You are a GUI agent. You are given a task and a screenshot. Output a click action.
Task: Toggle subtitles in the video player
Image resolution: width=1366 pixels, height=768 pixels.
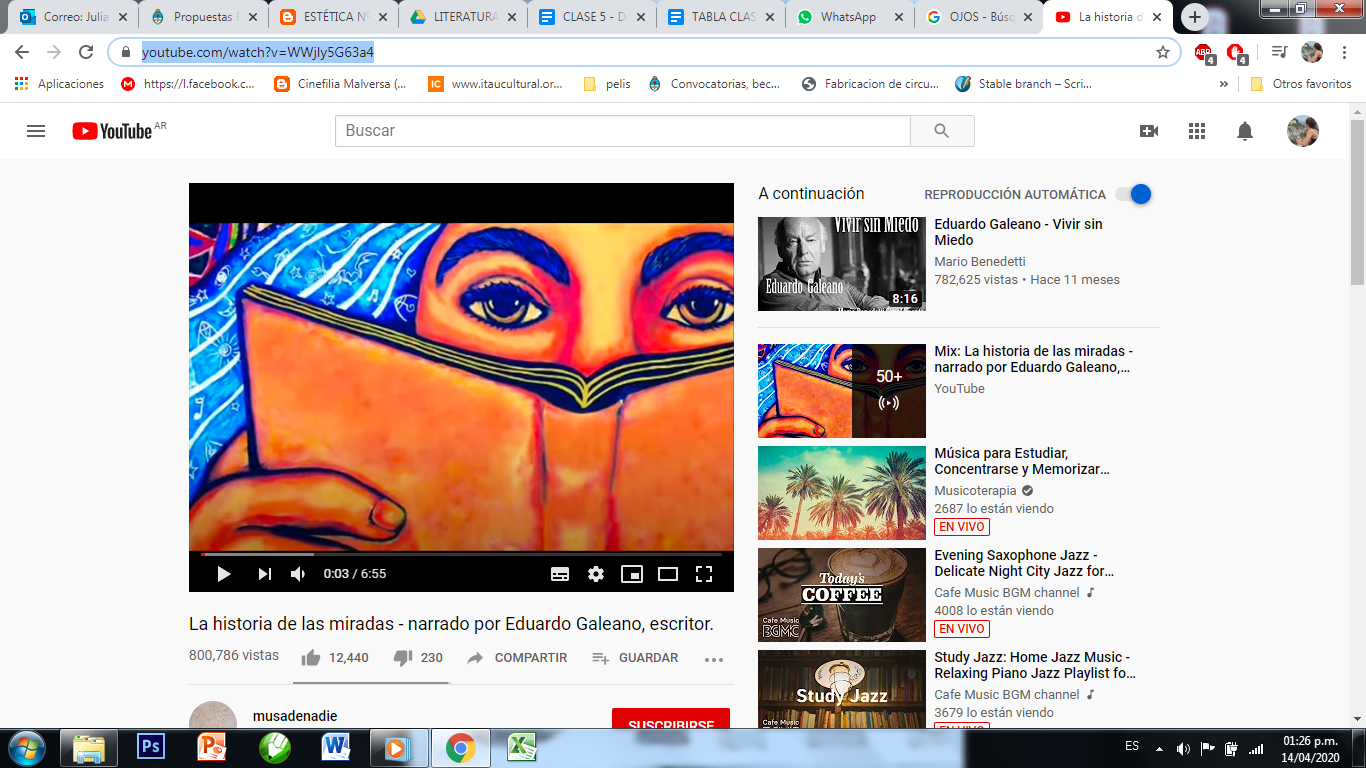[x=560, y=574]
